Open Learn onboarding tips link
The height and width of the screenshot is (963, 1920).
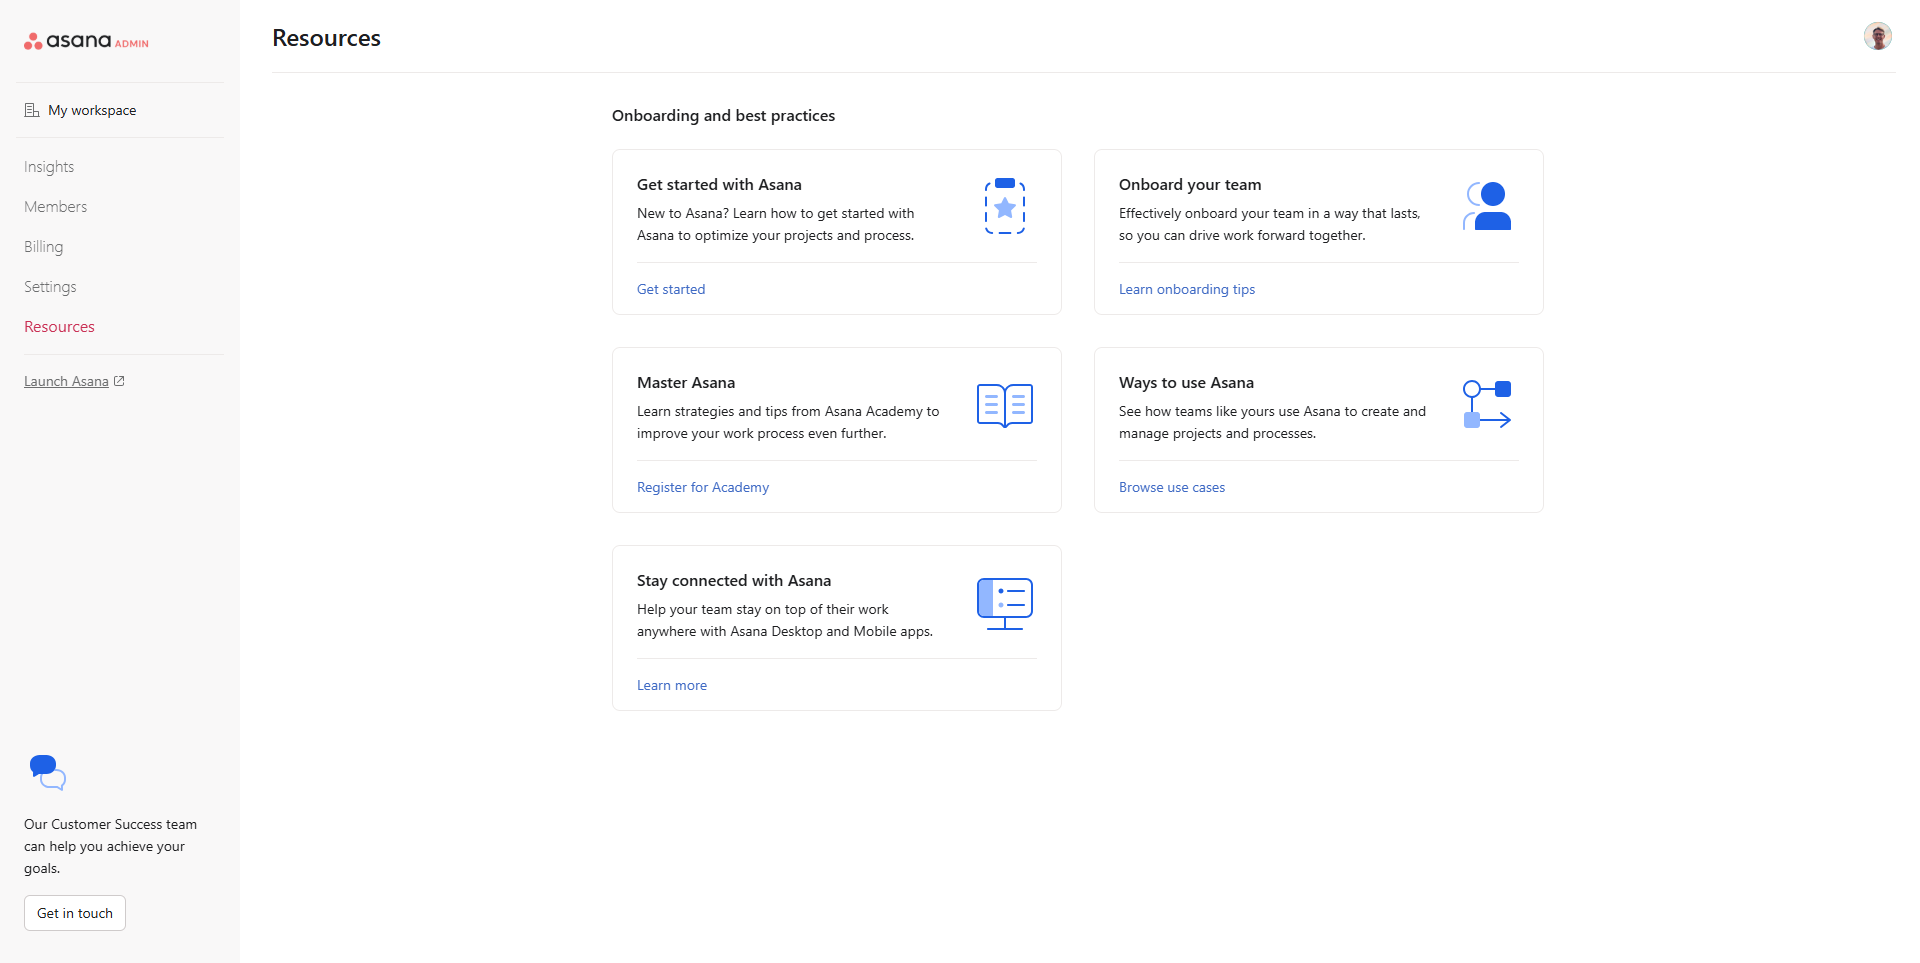pos(1187,289)
